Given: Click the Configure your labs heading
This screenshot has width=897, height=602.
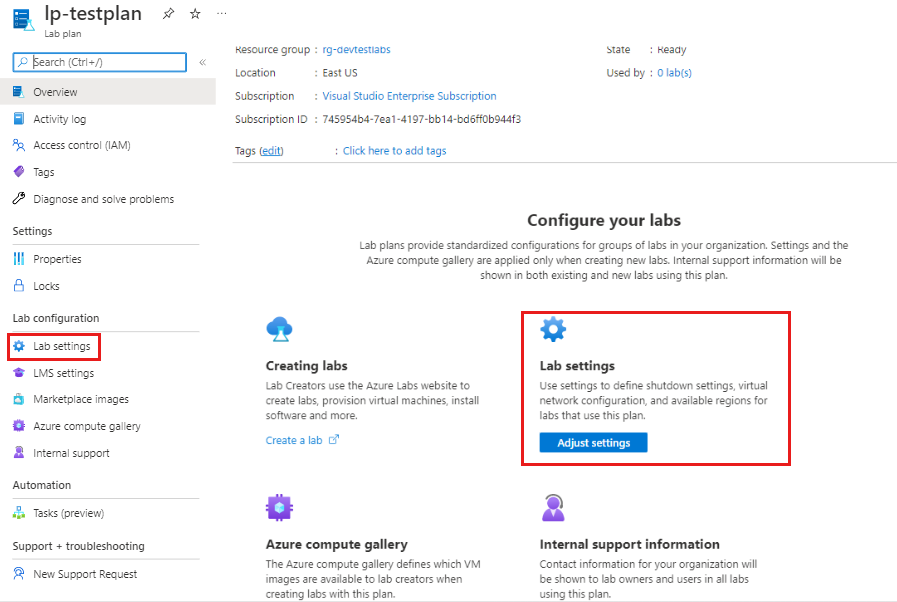Looking at the screenshot, I should point(604,220).
